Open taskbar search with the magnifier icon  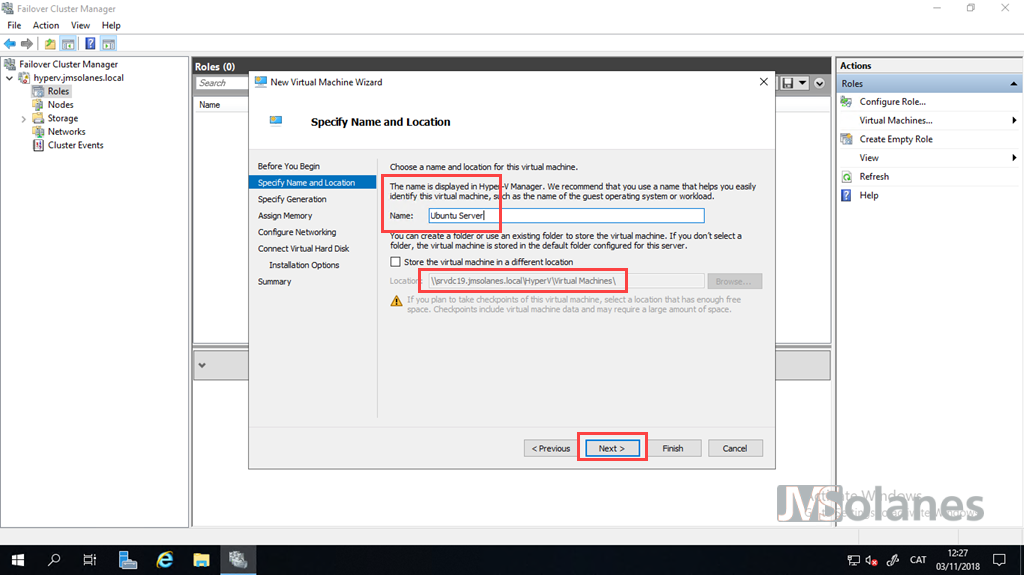pyautogui.click(x=54, y=560)
